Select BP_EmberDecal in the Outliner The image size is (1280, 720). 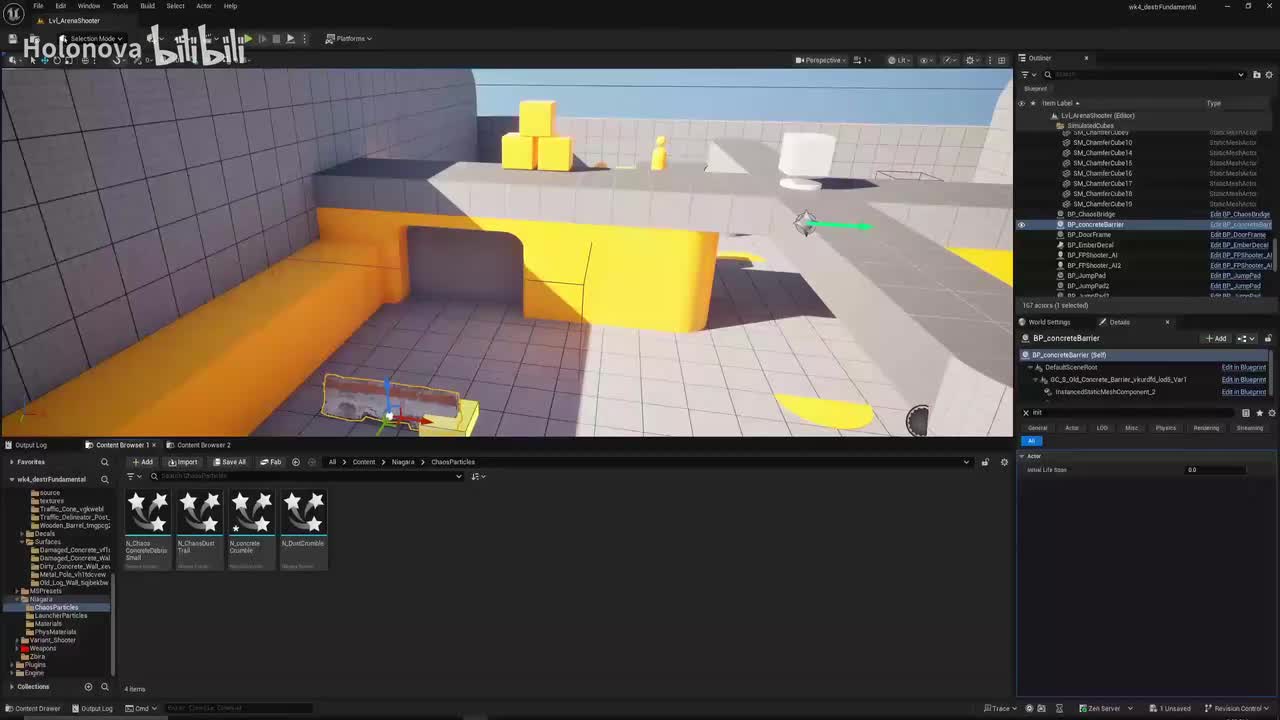coord(1090,245)
